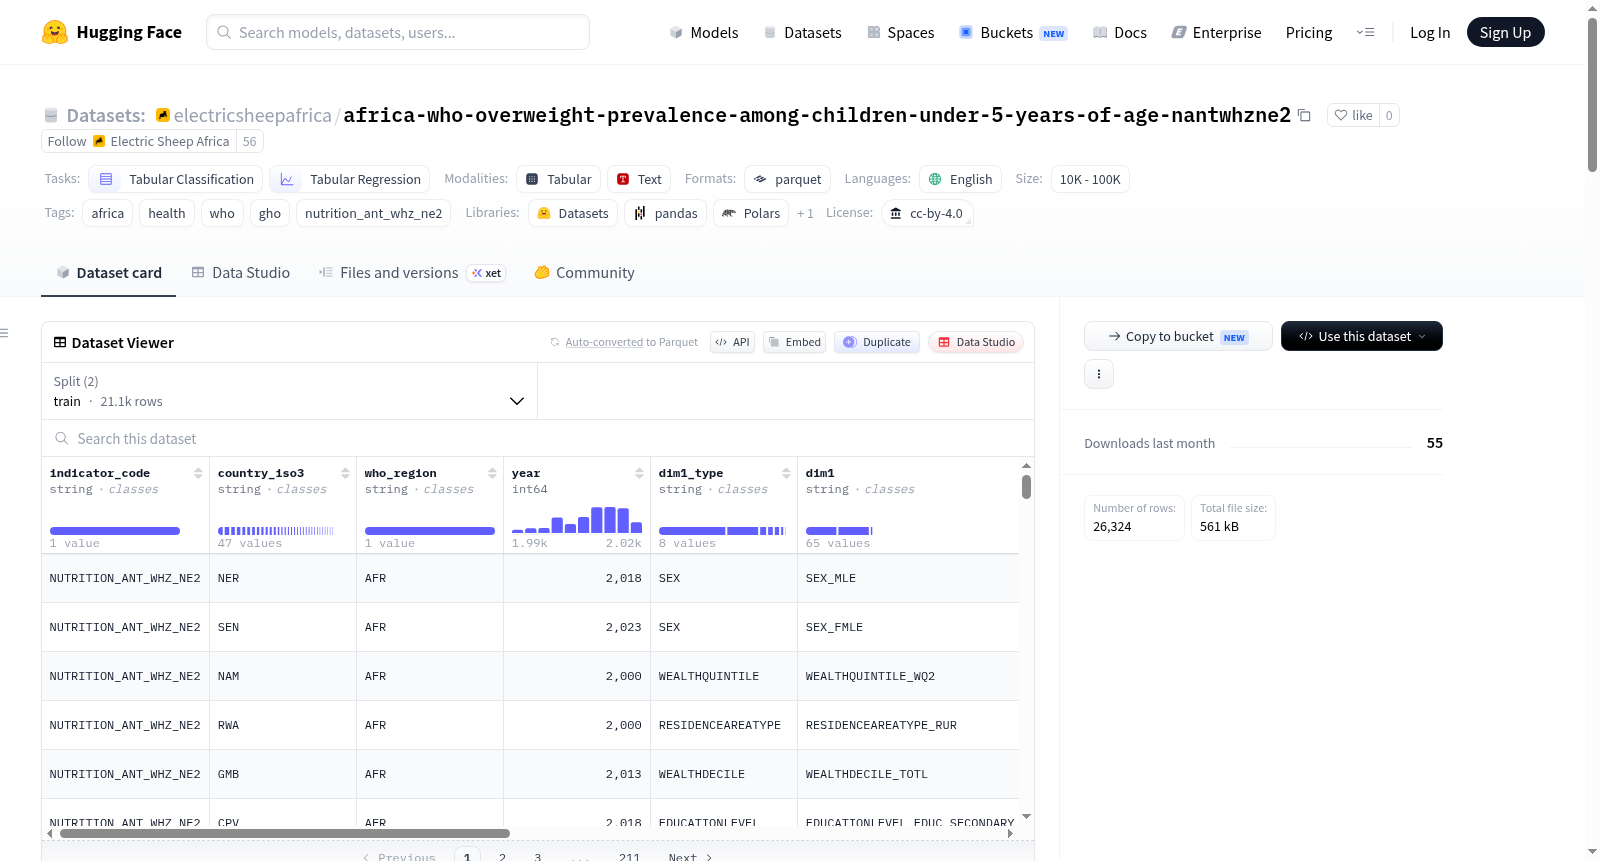The height and width of the screenshot is (861, 1600).
Task: Expand the Split train dropdown
Action: click(289, 391)
